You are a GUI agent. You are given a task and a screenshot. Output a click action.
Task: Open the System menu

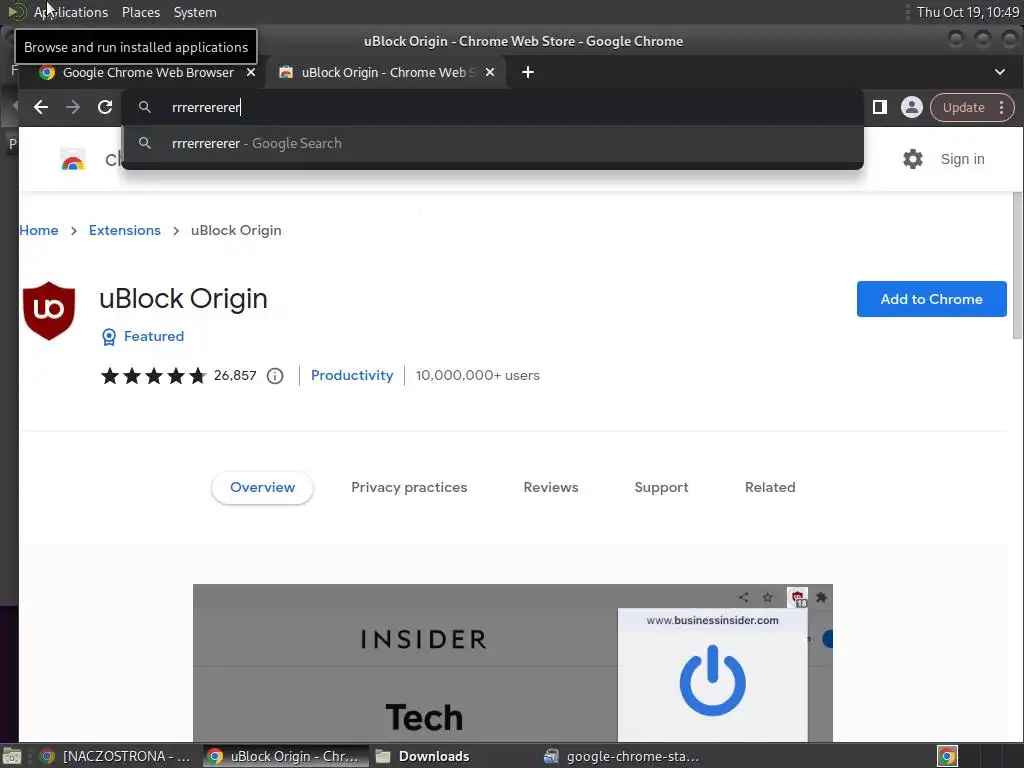pyautogui.click(x=195, y=12)
